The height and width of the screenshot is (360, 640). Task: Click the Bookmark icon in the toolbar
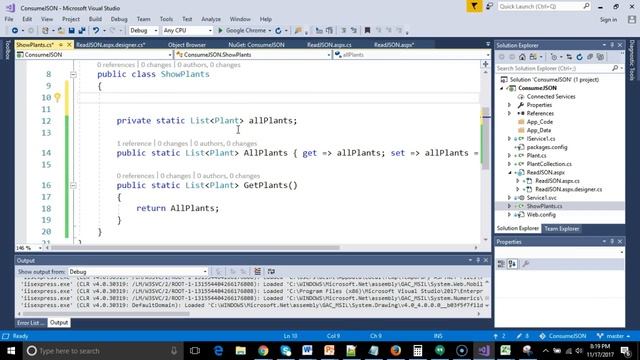367,31
